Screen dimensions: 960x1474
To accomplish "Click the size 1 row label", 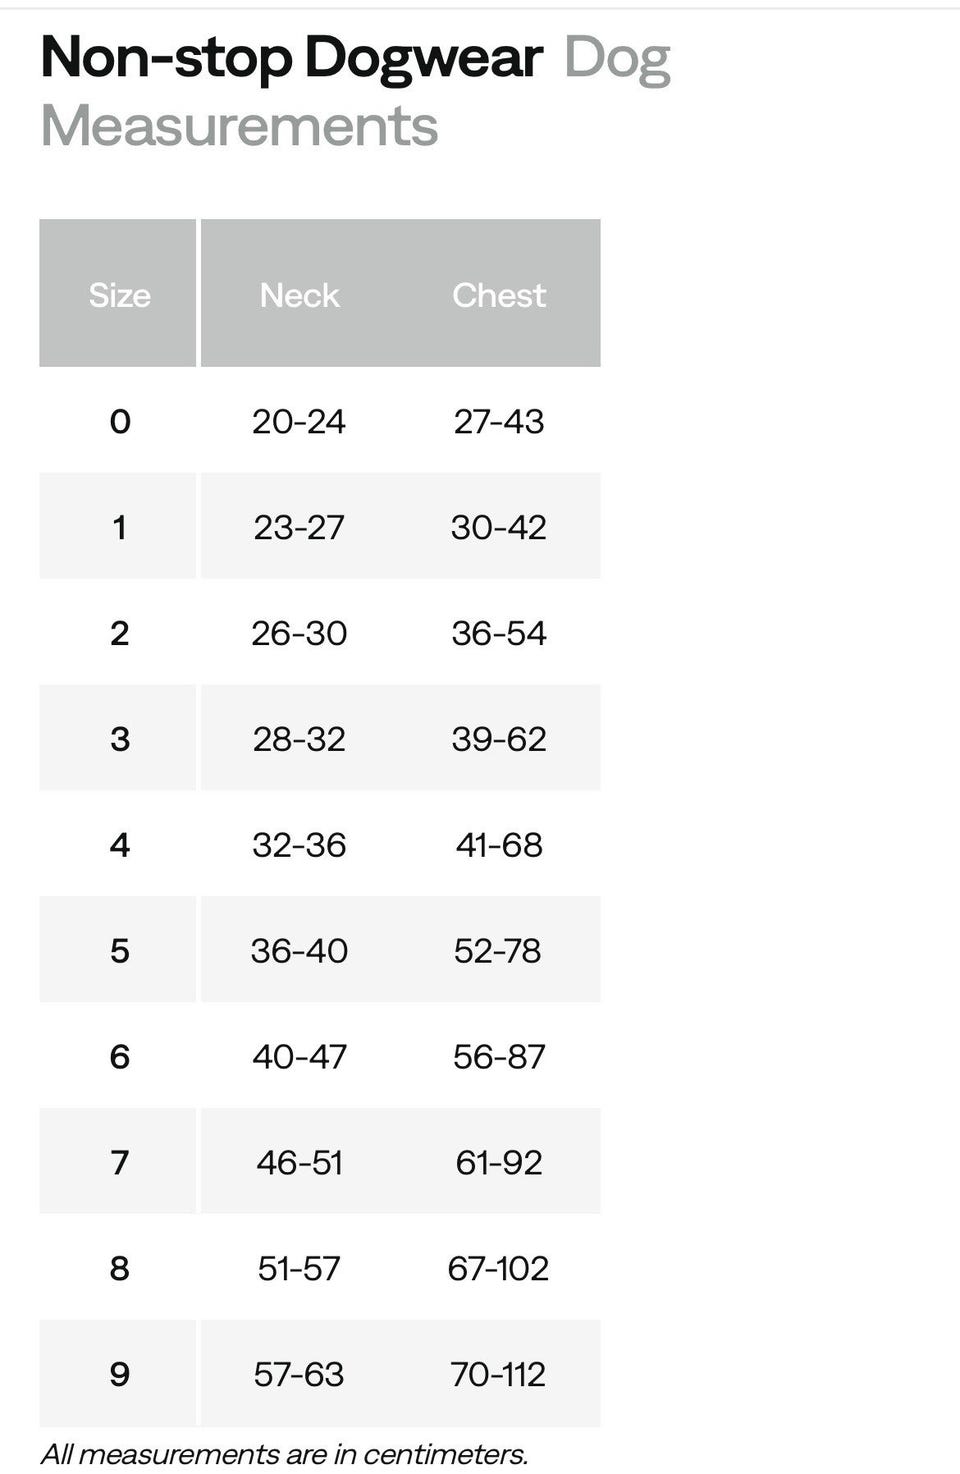I will (119, 527).
